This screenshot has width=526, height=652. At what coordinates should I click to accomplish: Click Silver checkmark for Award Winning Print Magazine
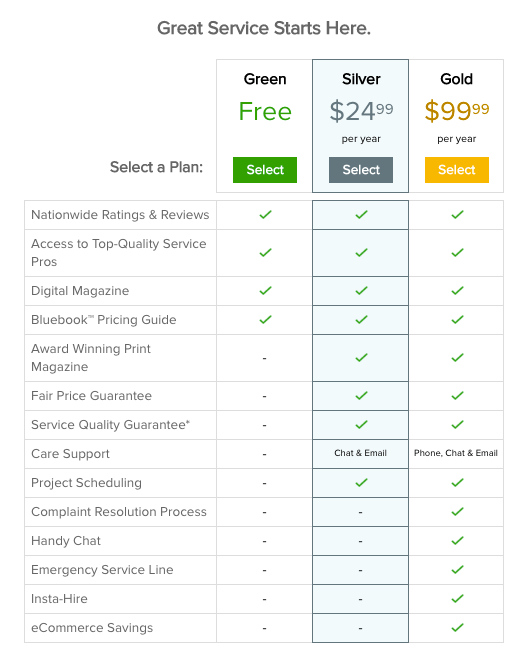point(361,357)
